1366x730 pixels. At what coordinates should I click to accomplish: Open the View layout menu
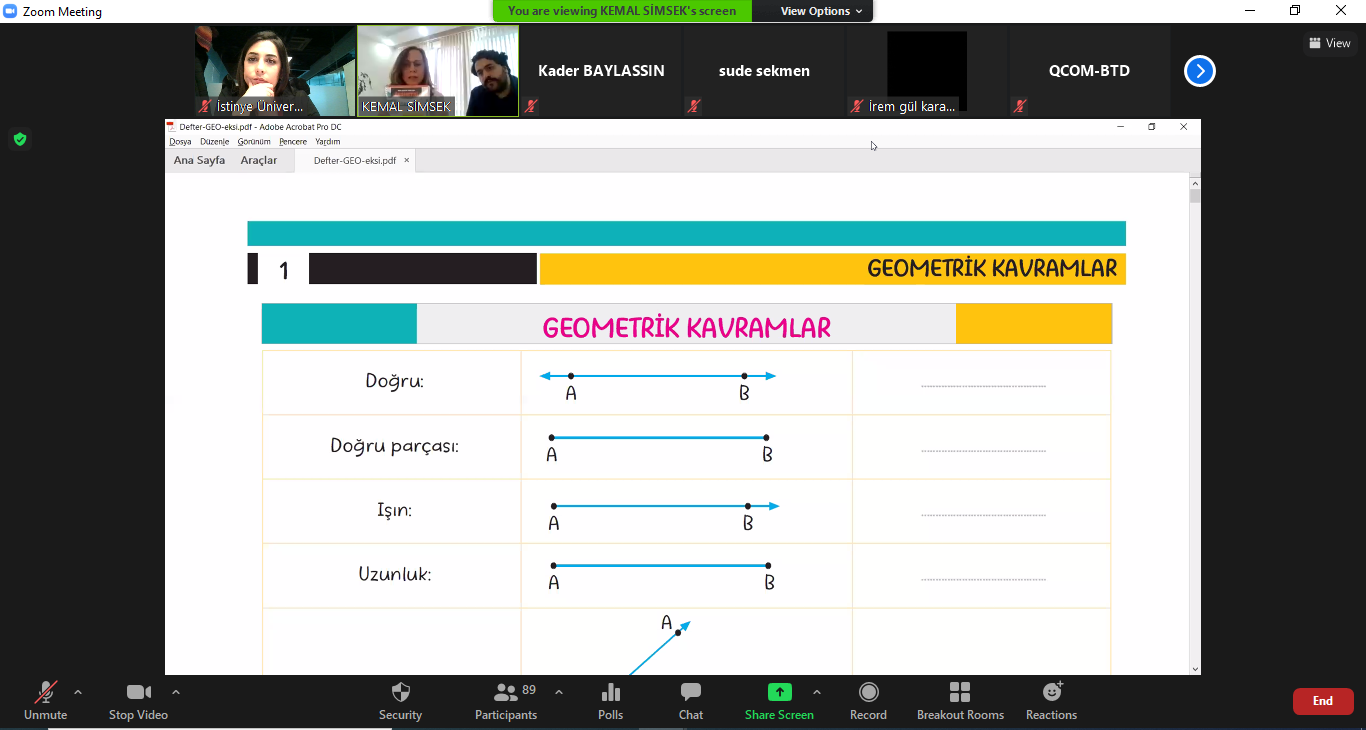1330,43
